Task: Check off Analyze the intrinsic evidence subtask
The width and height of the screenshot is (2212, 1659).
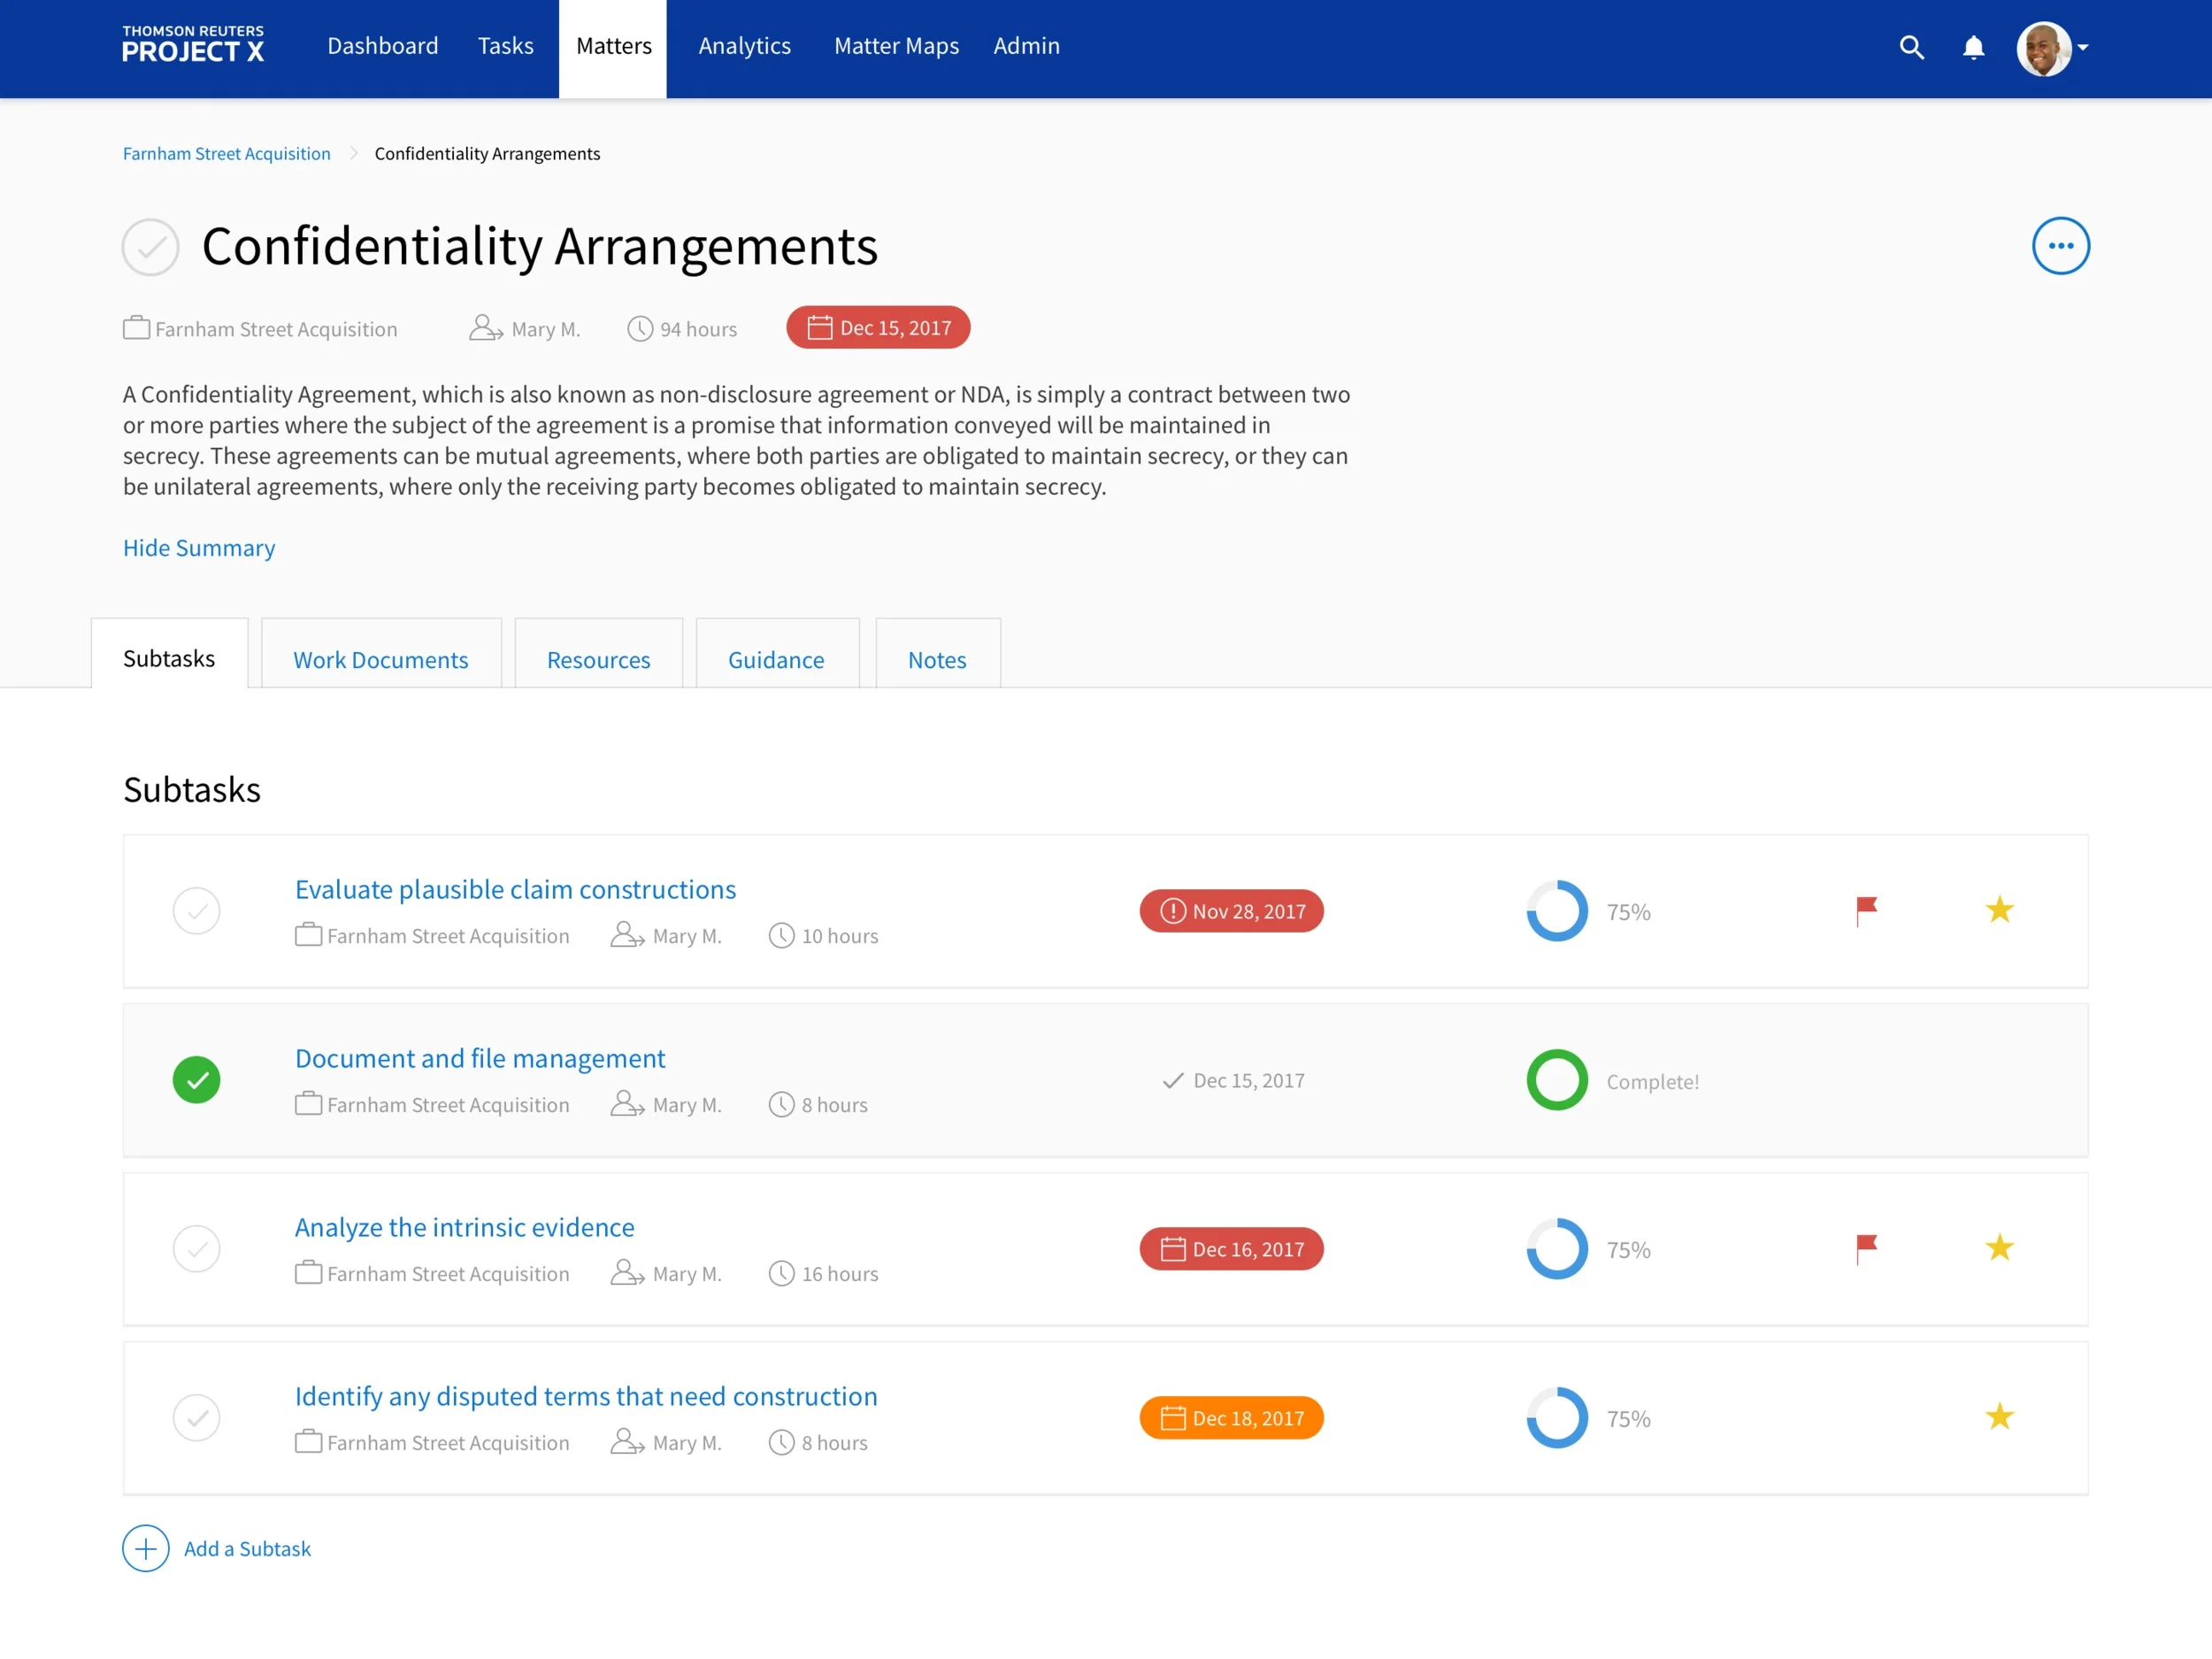Action: pyautogui.click(x=197, y=1249)
